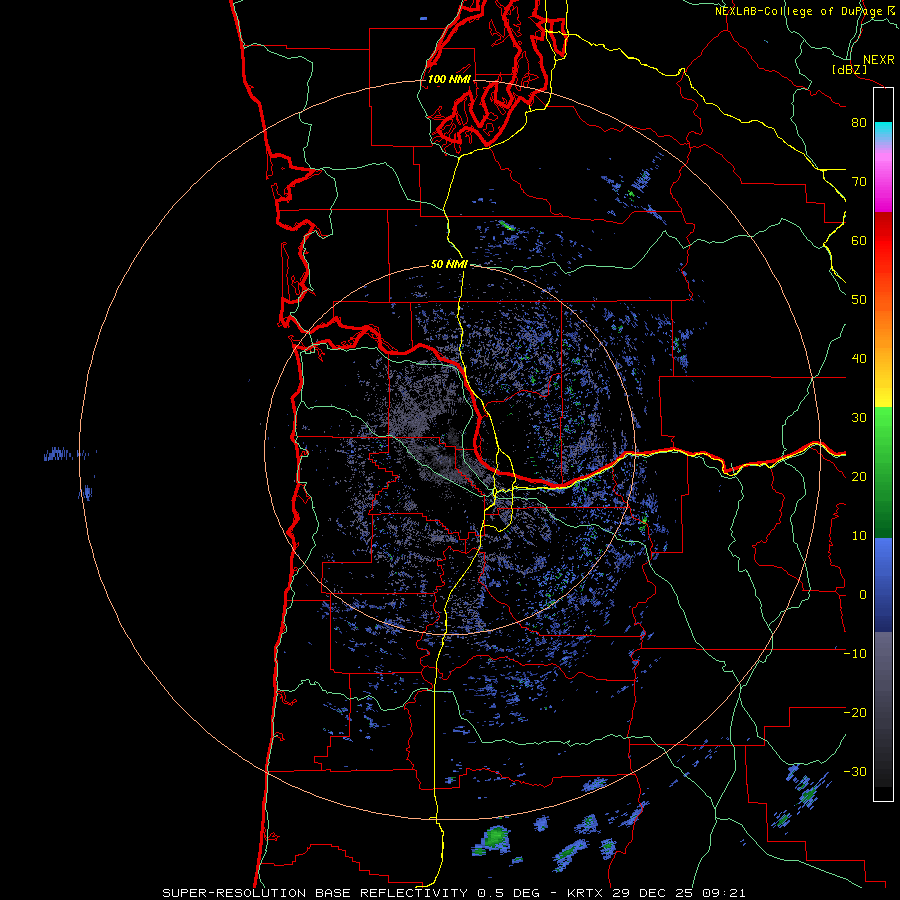This screenshot has height=900, width=900.
Task: Select the -30 tick on dBZ scale
Action: [855, 772]
